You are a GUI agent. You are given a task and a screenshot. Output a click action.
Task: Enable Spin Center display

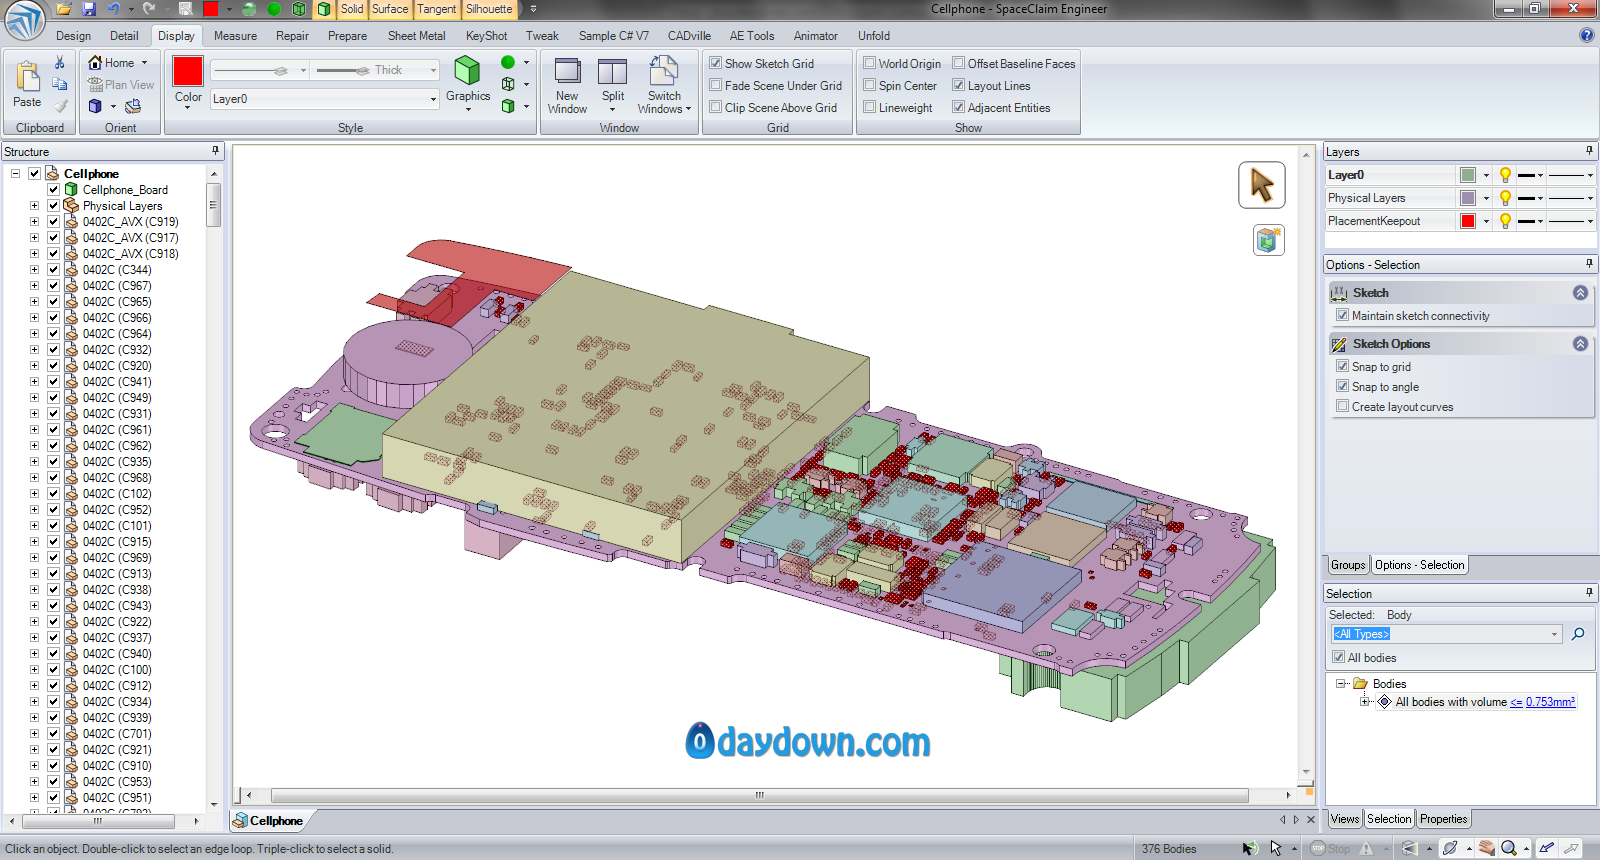coord(870,85)
